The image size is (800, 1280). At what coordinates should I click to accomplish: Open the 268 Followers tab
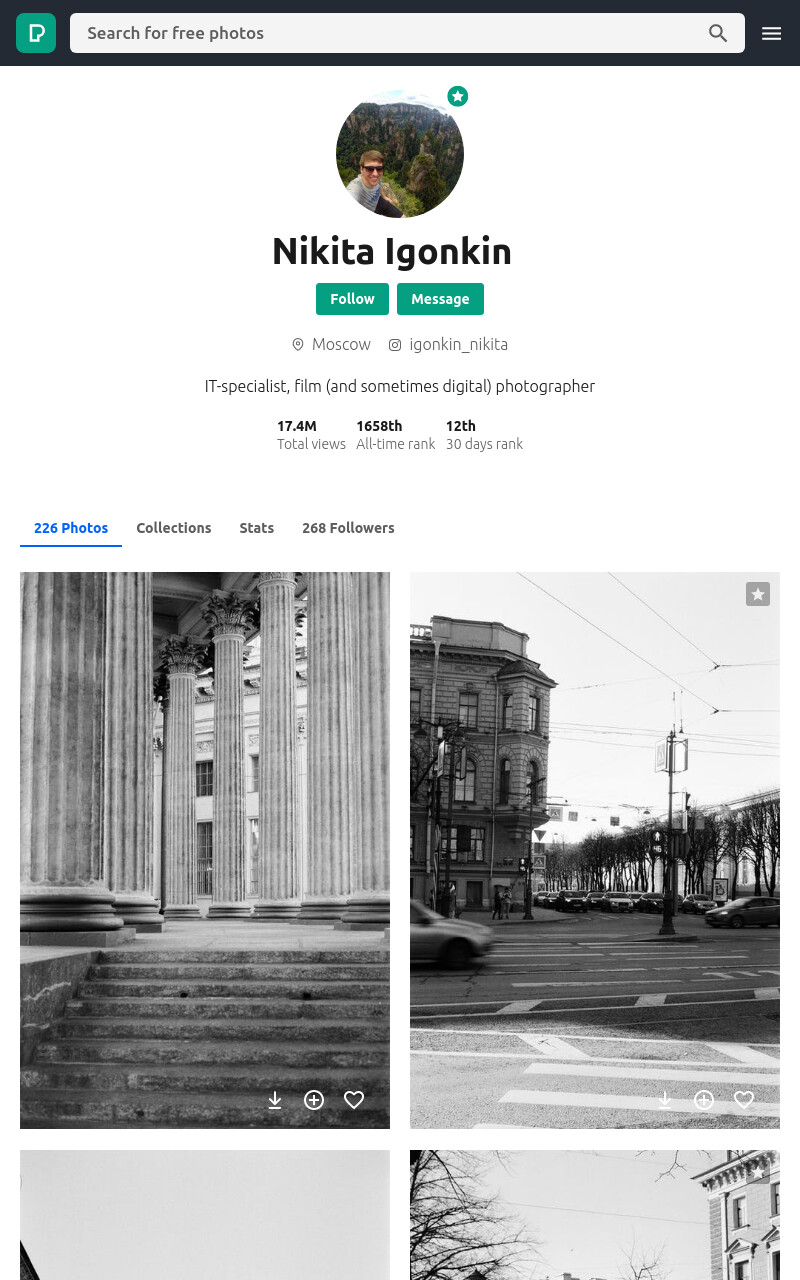tap(348, 528)
